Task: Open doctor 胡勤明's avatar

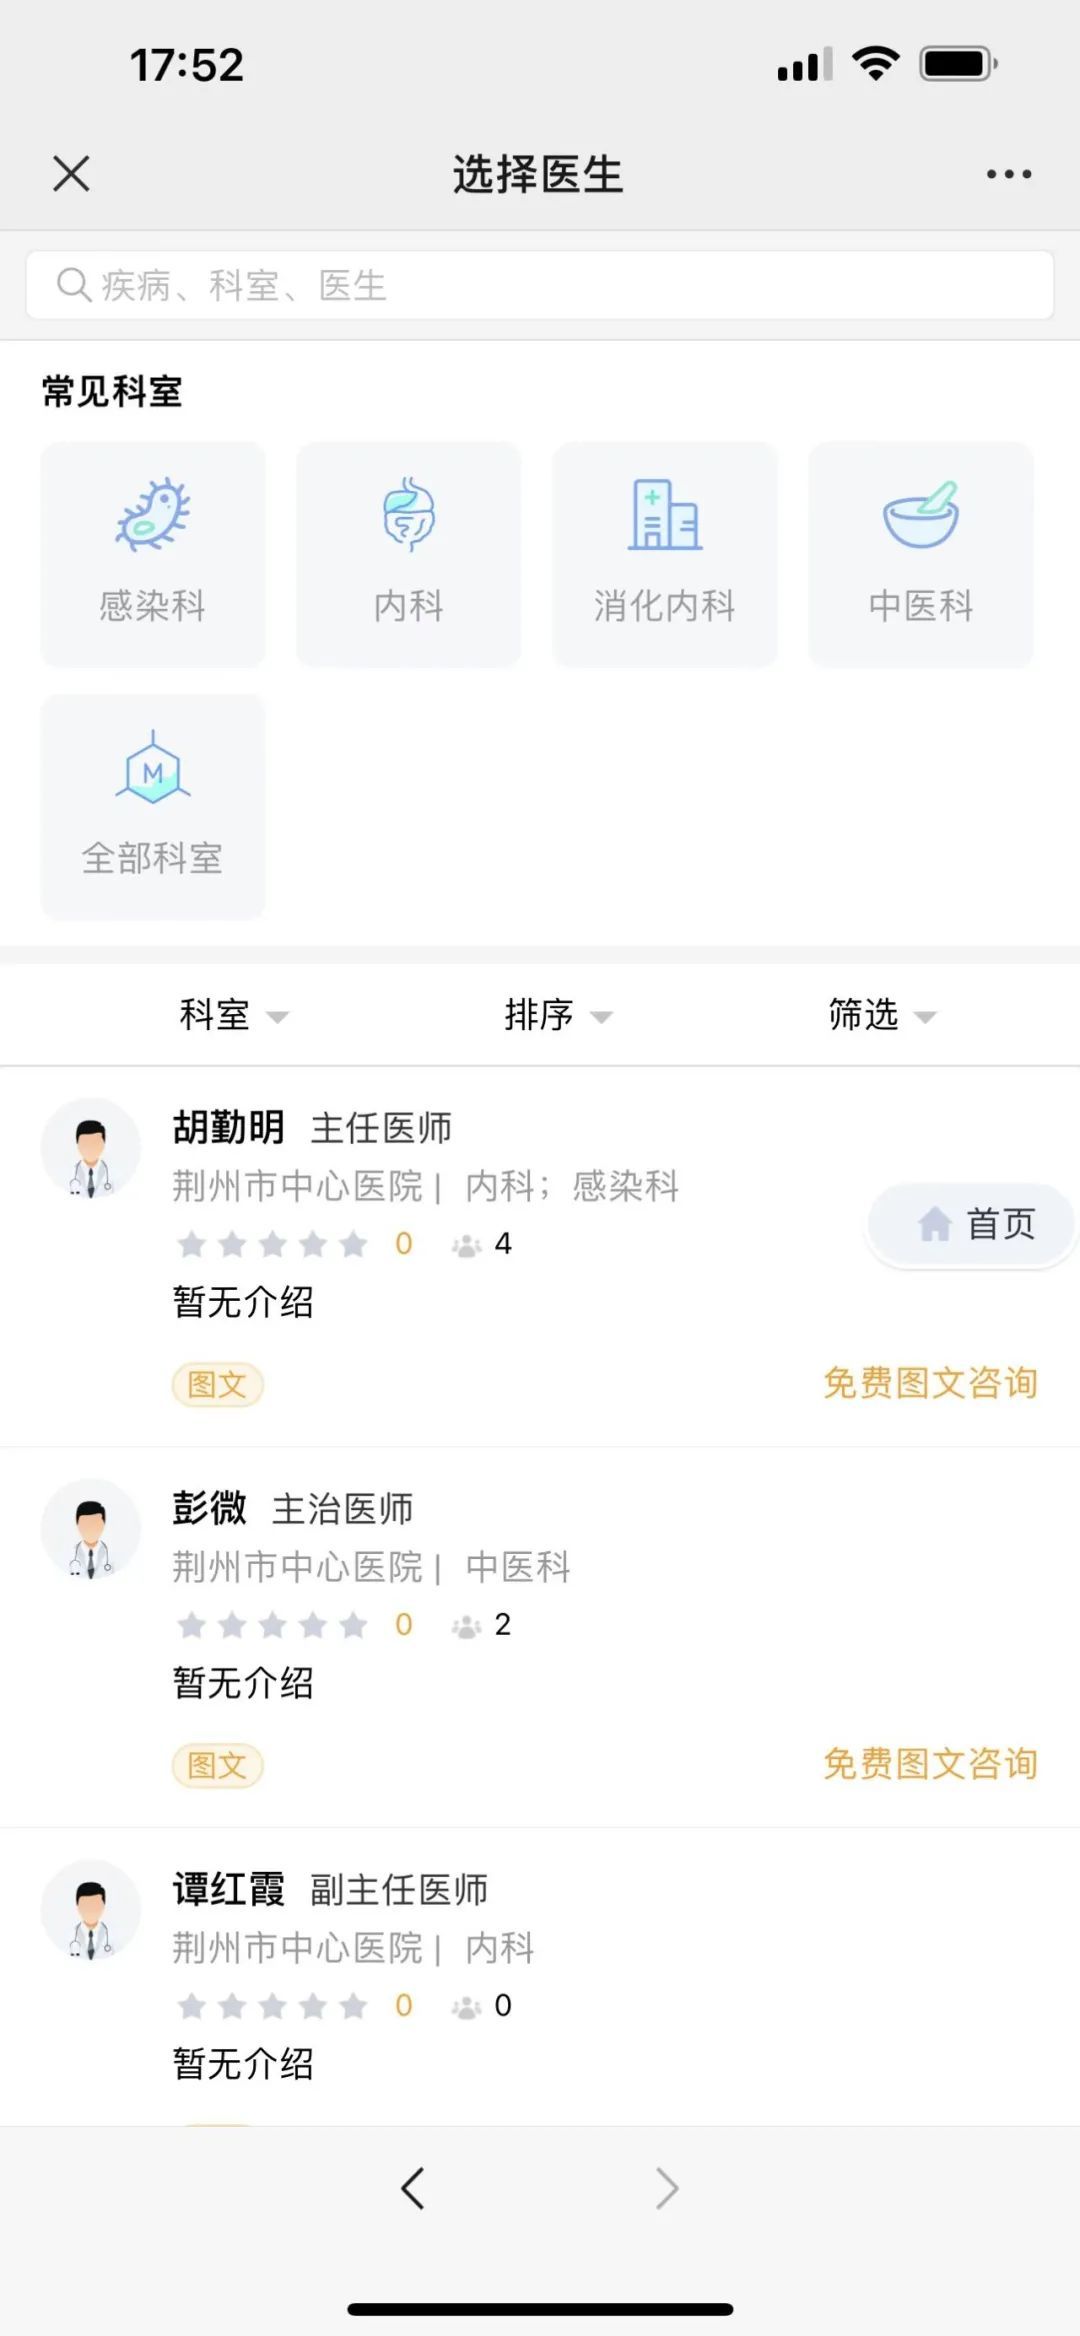Action: 91,1148
